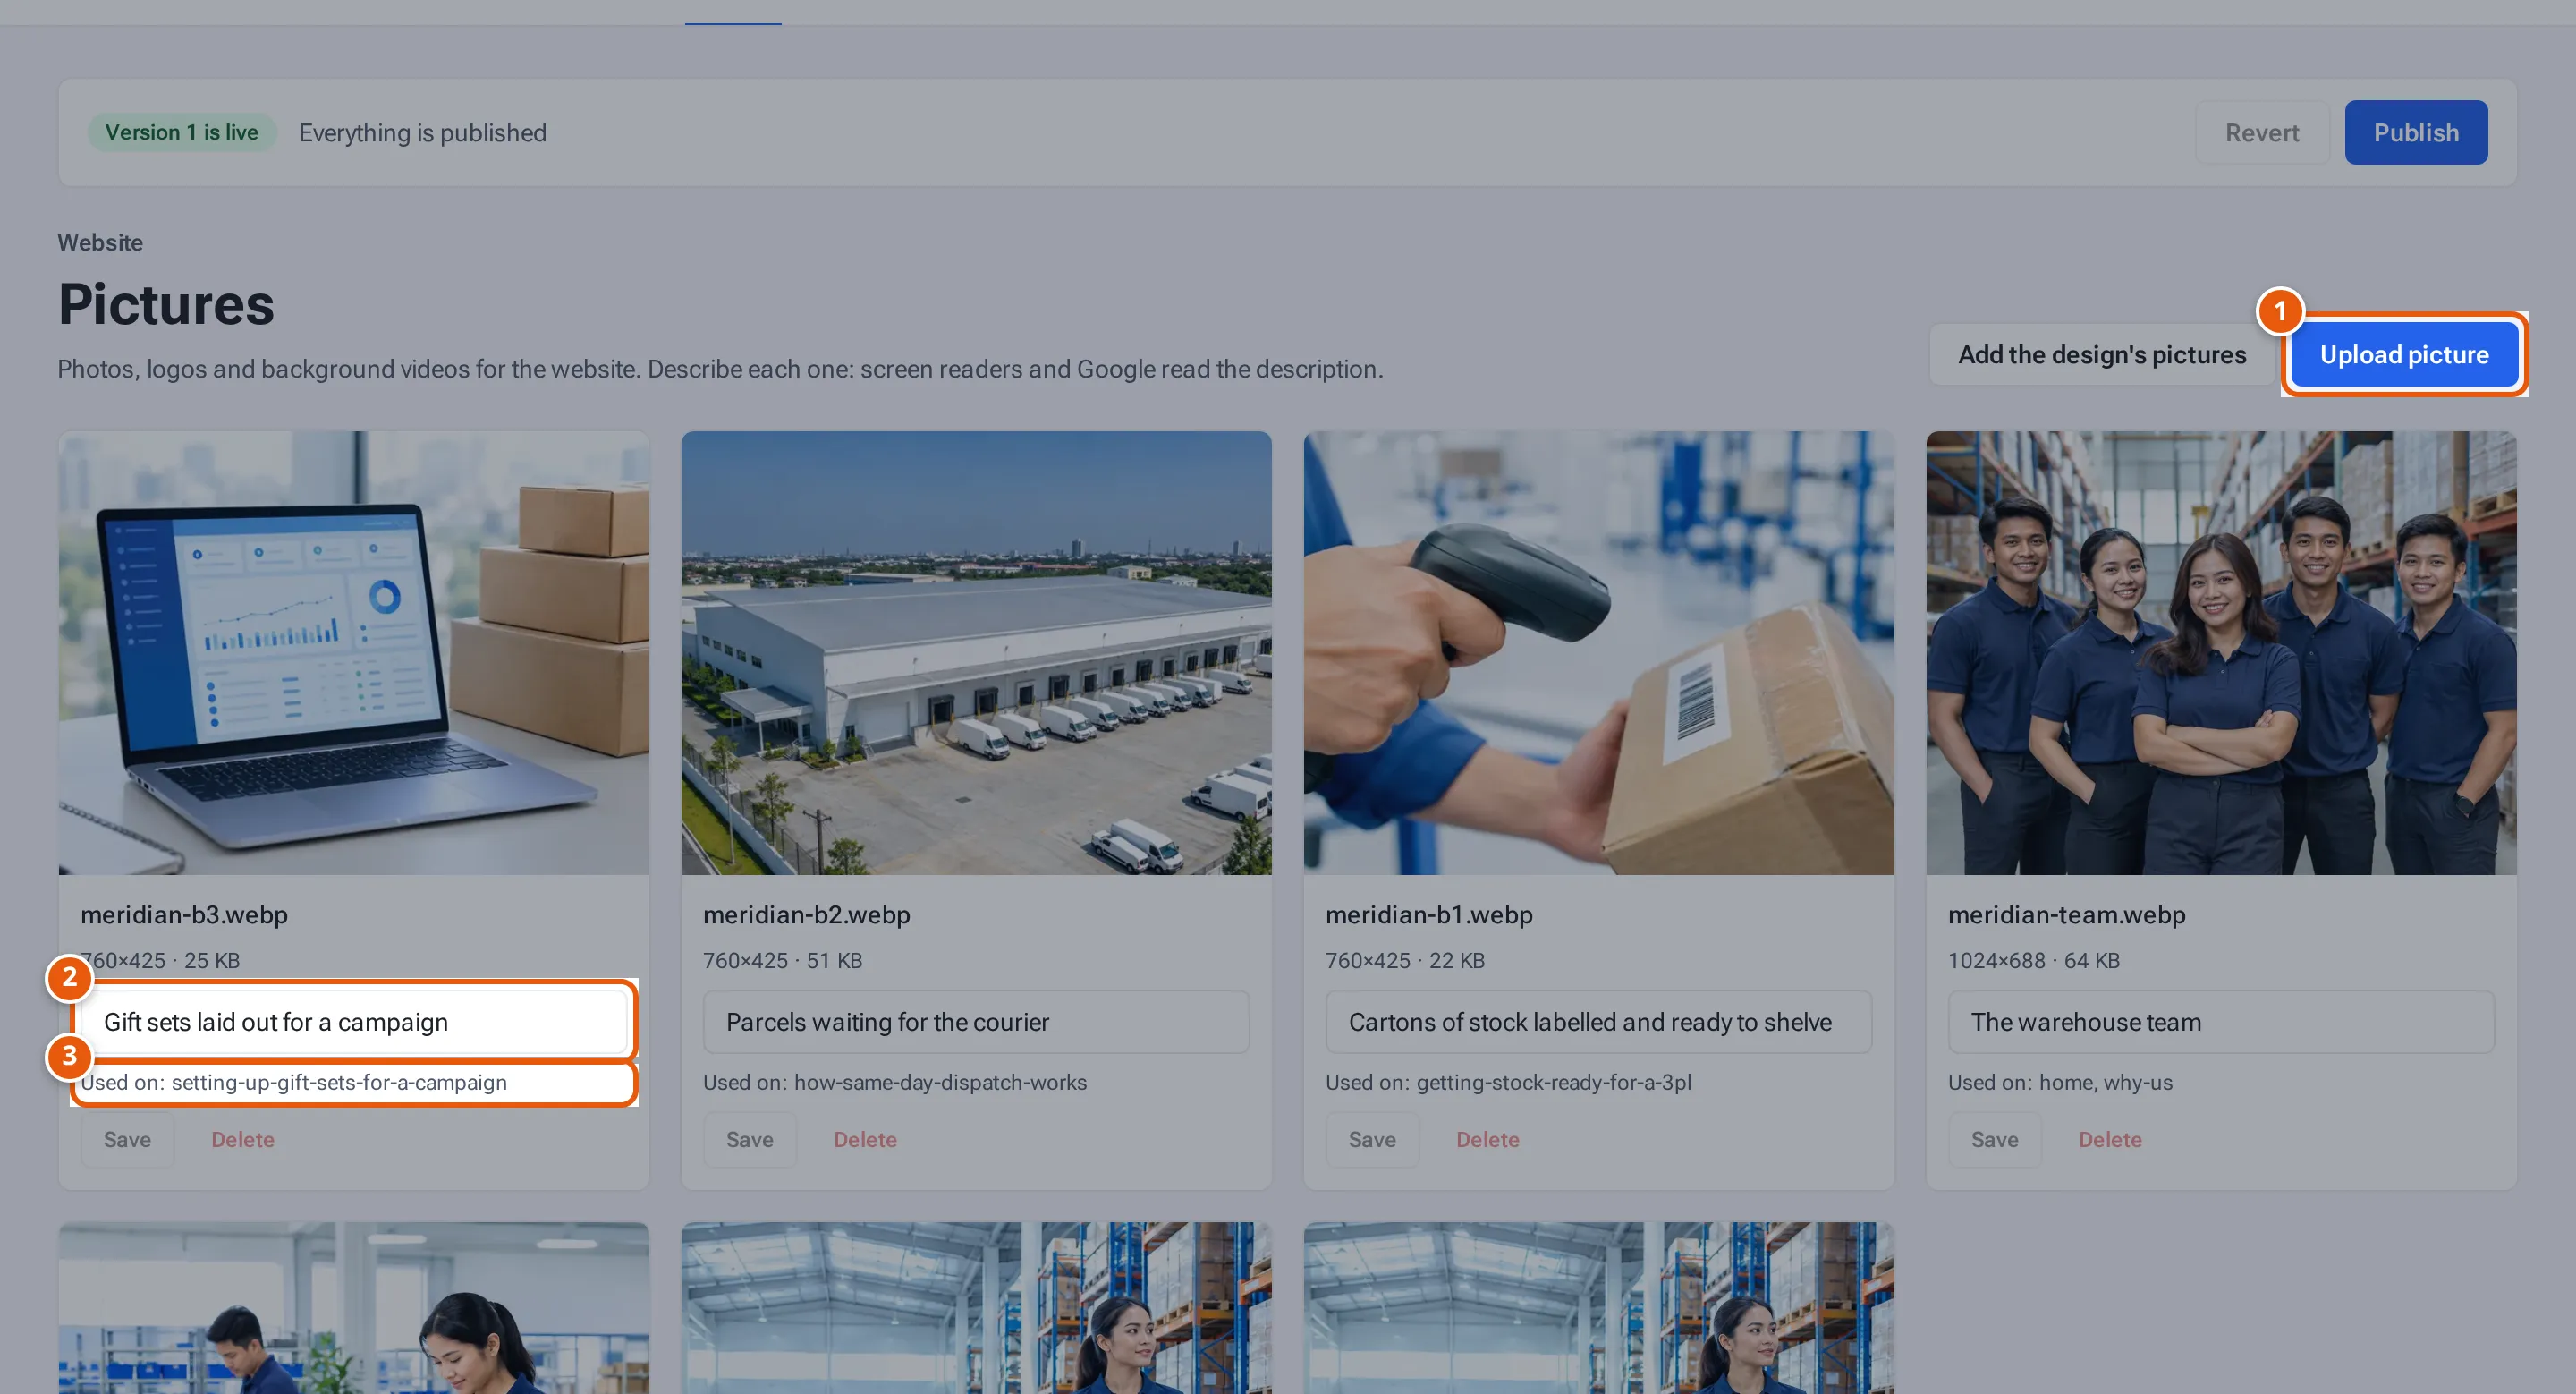Viewport: 2576px width, 1394px height.
Task: Click Add the design's pictures button
Action: [x=2101, y=354]
